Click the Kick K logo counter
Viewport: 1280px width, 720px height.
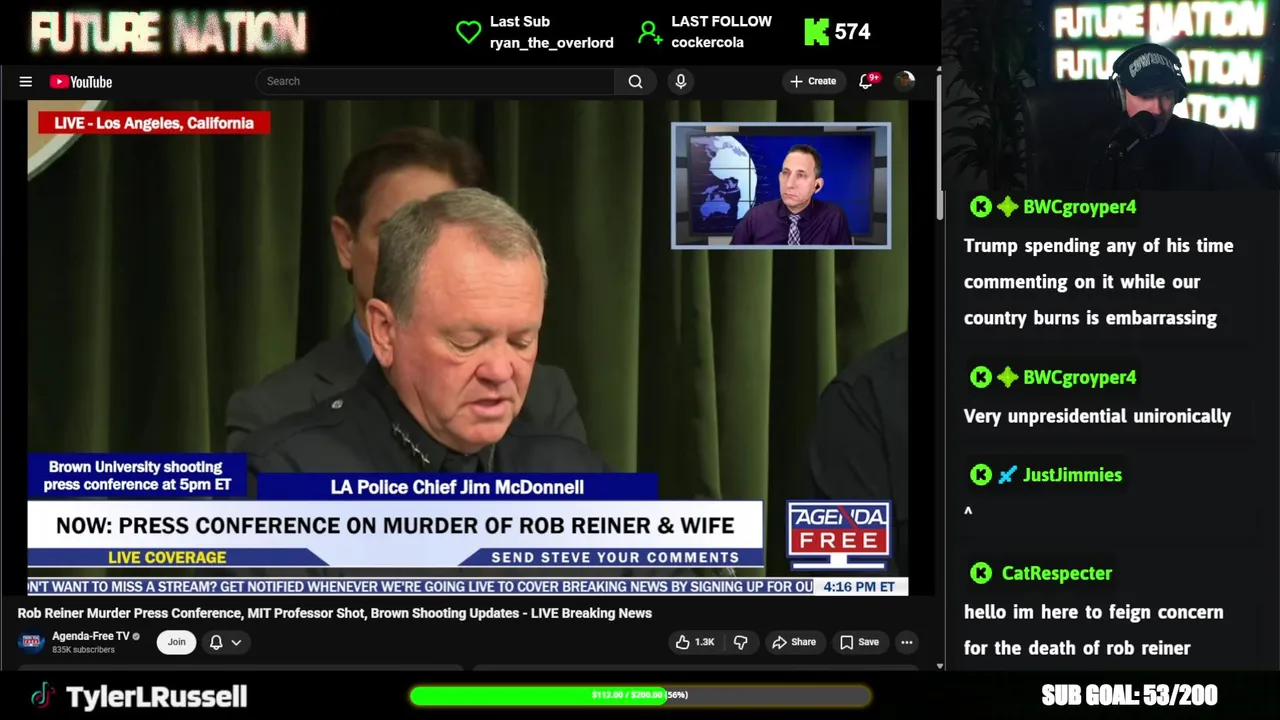(x=816, y=32)
